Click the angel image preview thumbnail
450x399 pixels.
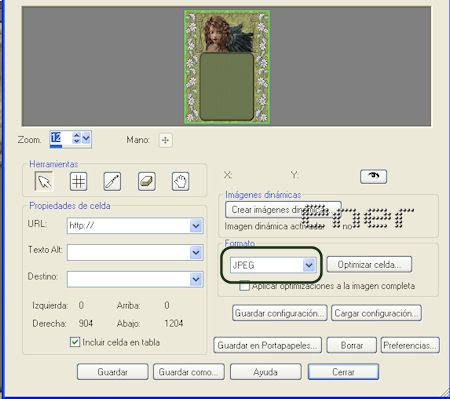pyautogui.click(x=227, y=67)
